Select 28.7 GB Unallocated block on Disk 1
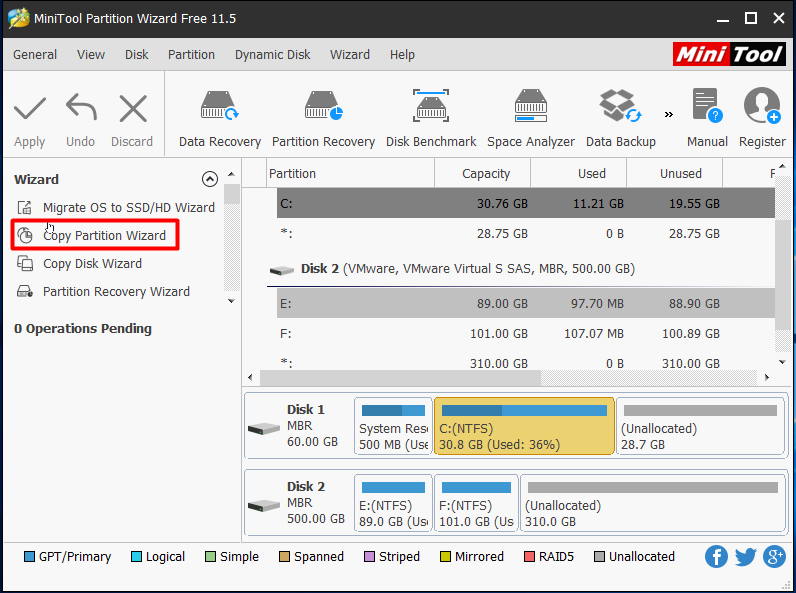This screenshot has width=796, height=593. 700,426
